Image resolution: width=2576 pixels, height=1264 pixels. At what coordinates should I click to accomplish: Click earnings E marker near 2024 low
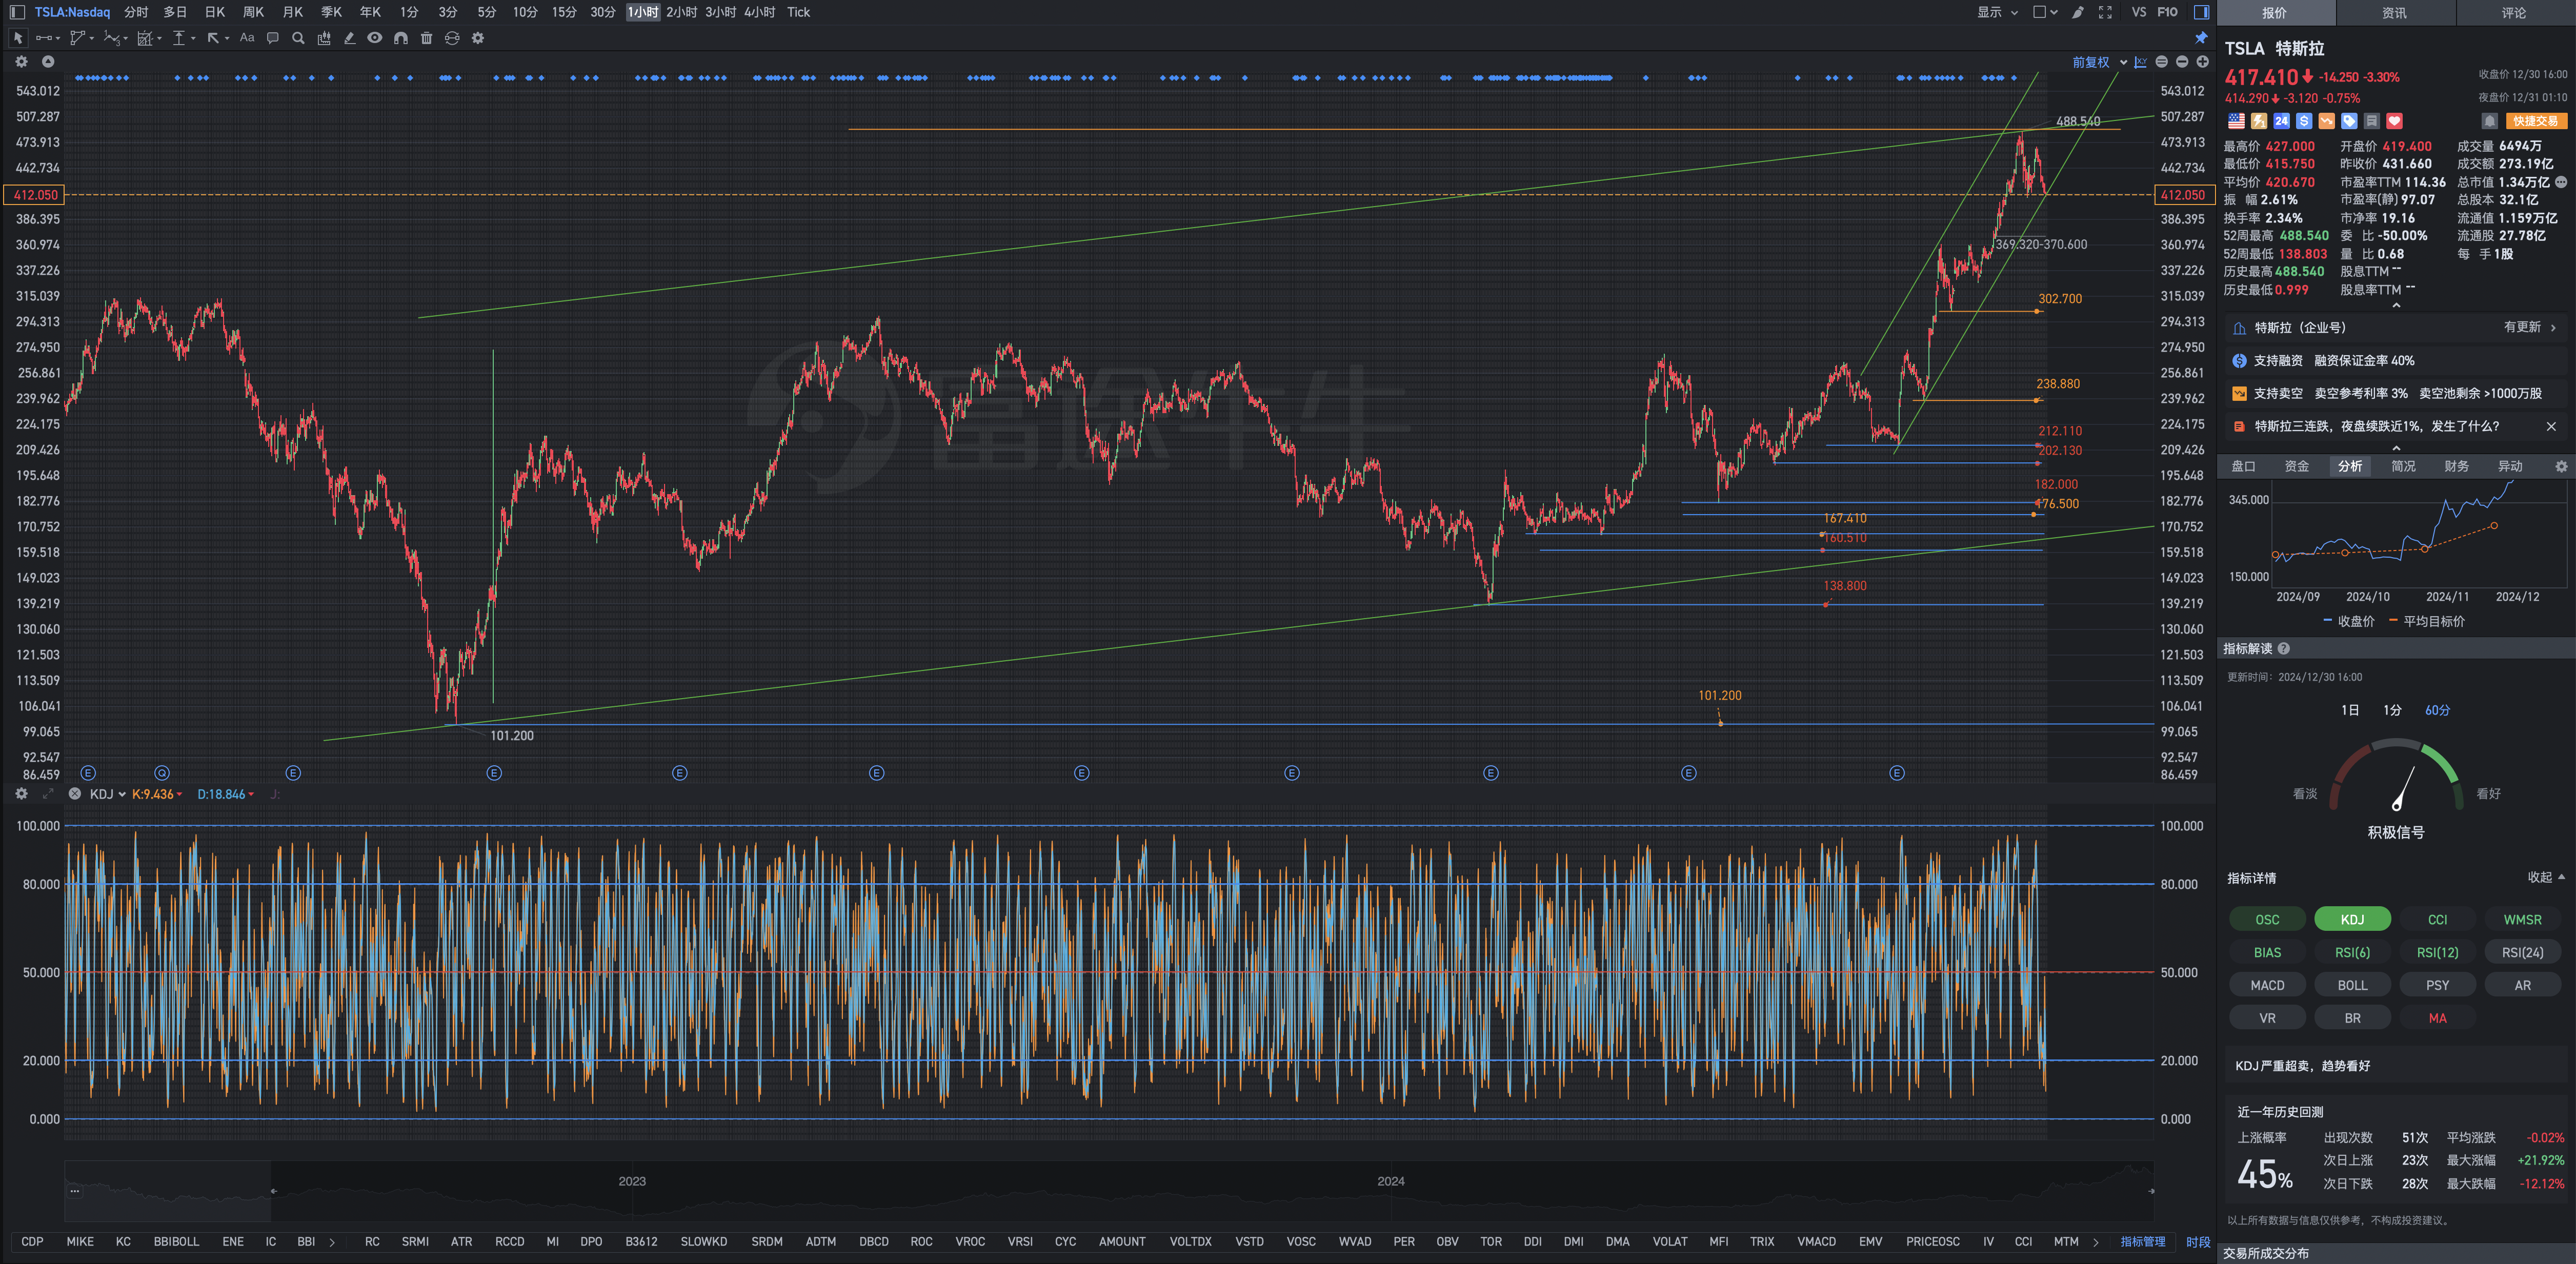click(1491, 773)
